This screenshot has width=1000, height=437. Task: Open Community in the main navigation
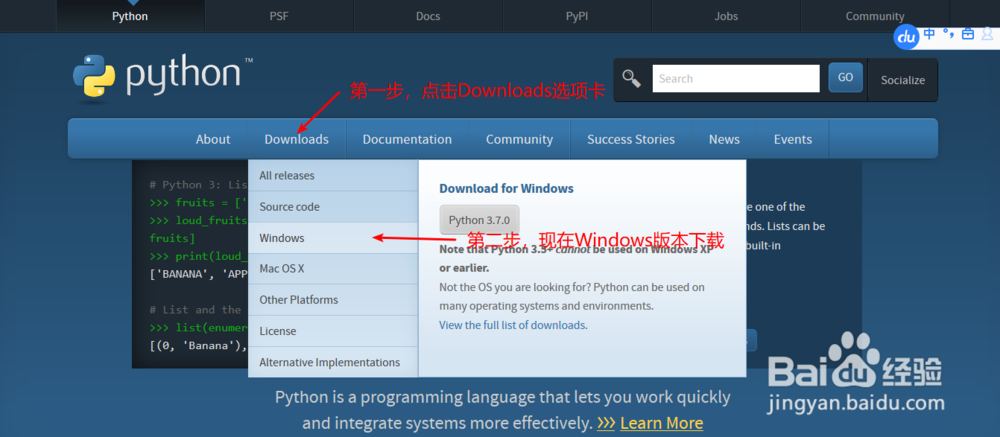519,139
